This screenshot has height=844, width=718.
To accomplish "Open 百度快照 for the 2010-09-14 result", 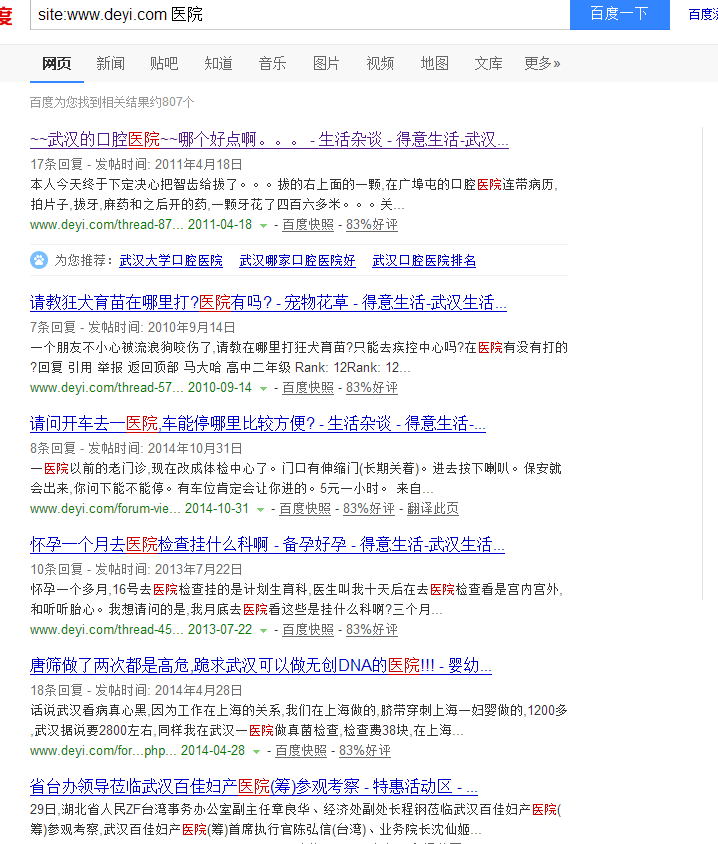I will tap(308, 388).
